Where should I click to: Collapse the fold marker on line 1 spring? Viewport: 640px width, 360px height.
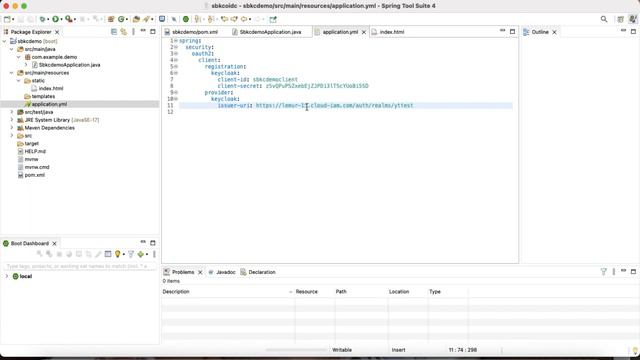pyautogui.click(x=176, y=41)
